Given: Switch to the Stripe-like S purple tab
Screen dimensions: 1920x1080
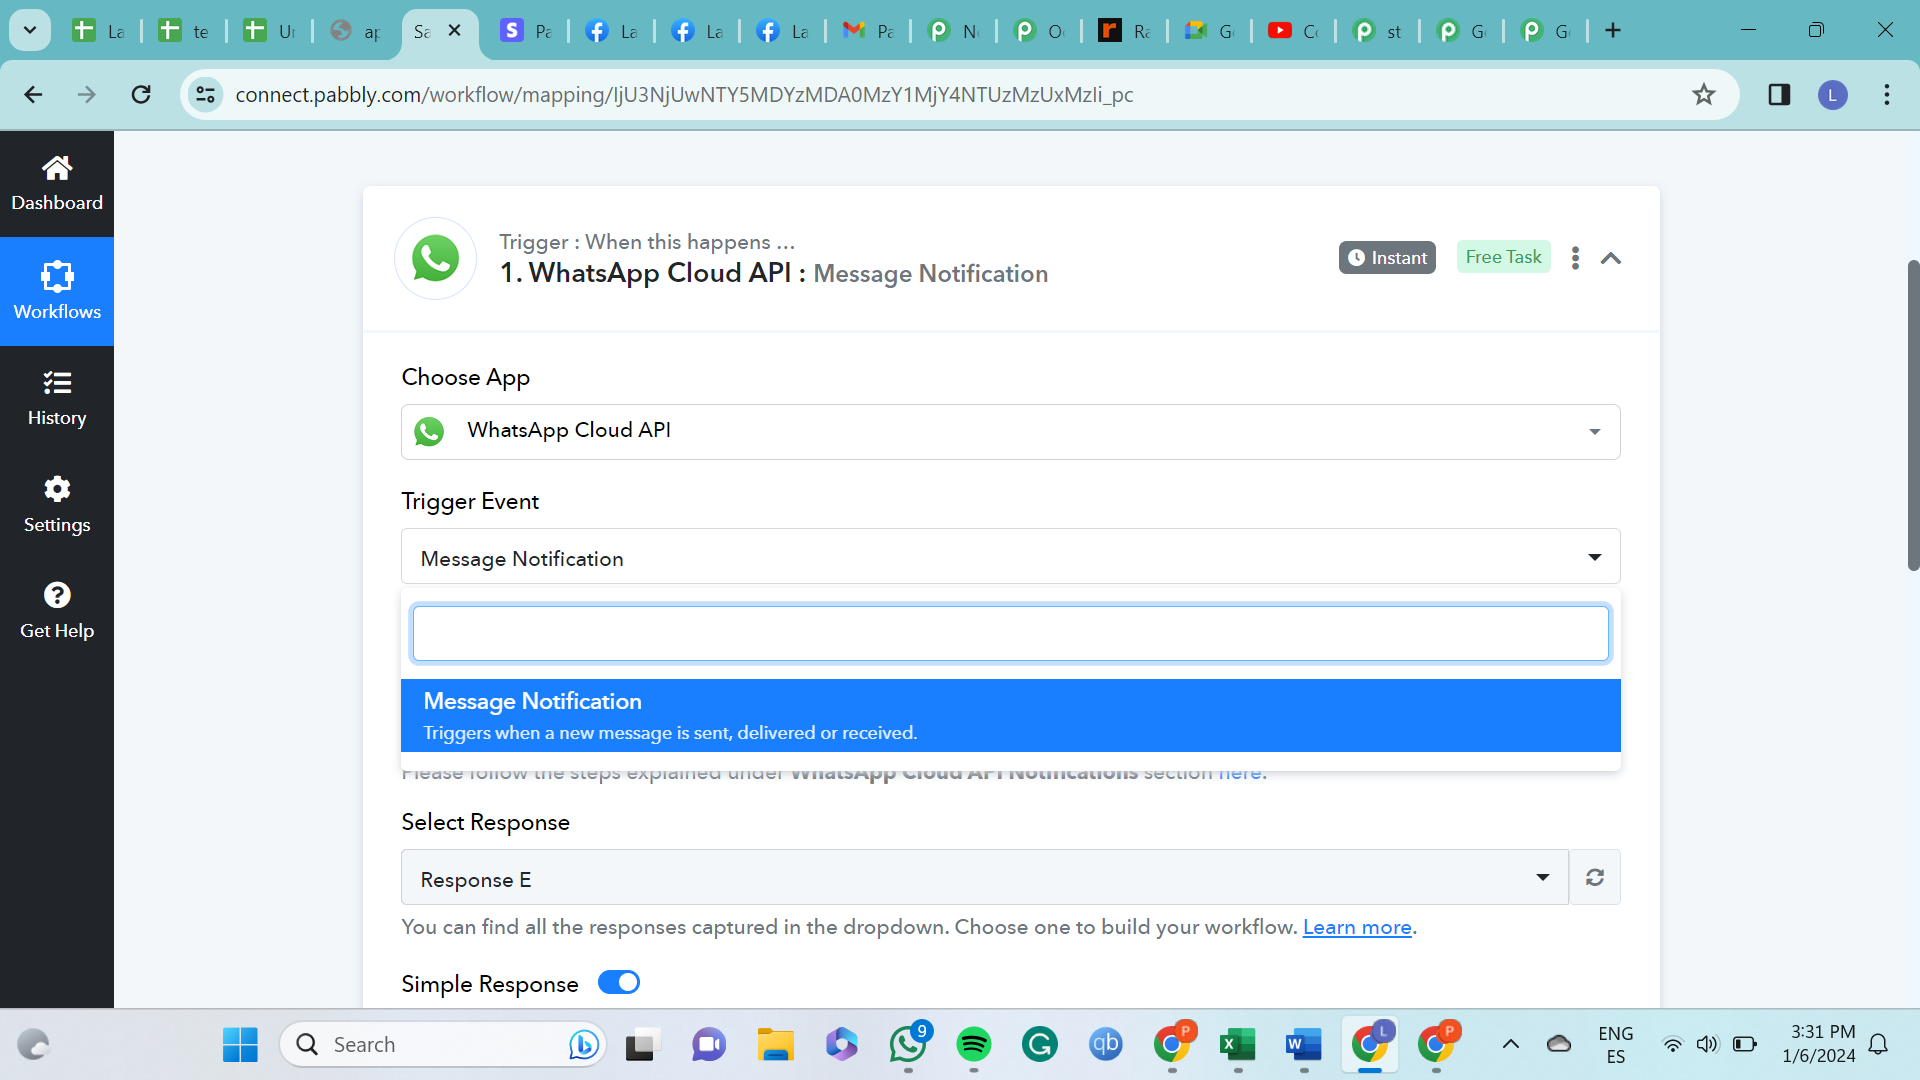Looking at the screenshot, I should tap(526, 31).
